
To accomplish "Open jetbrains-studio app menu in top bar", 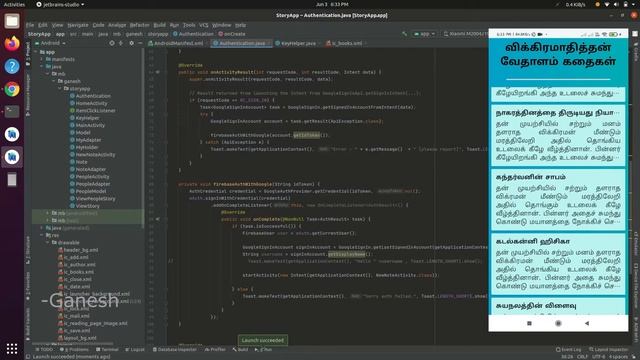I will tap(60, 4).
